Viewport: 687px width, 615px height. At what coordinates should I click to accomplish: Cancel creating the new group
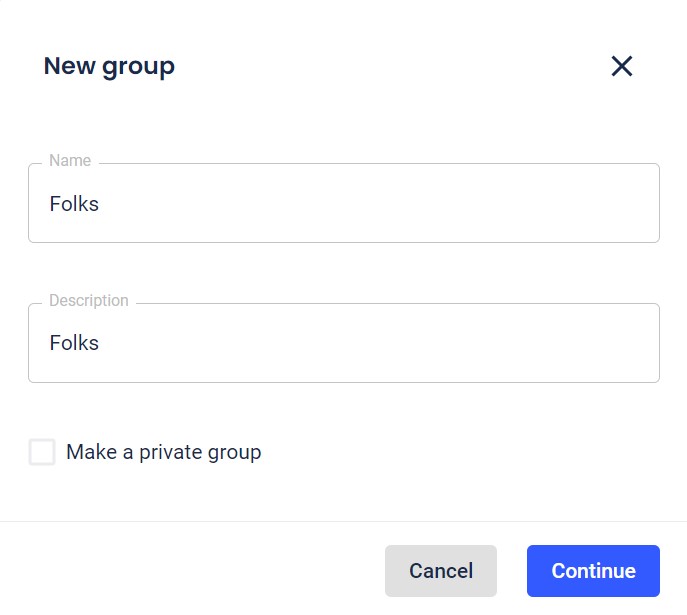(x=441, y=571)
